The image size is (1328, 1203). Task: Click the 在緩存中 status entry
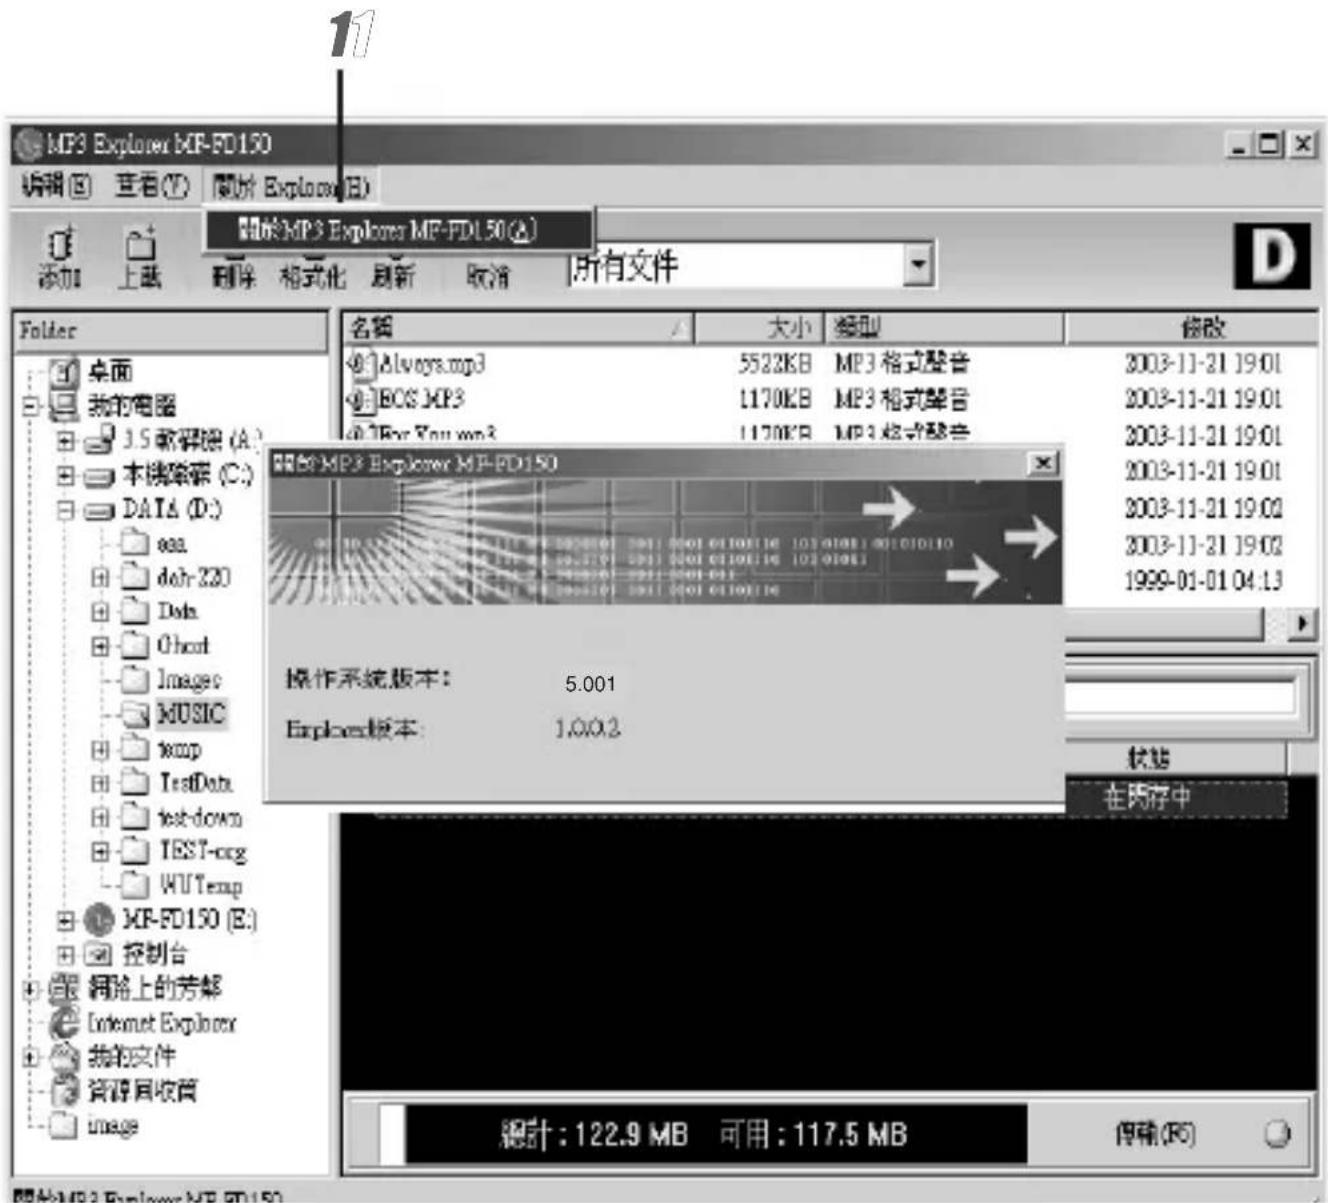1147,798
